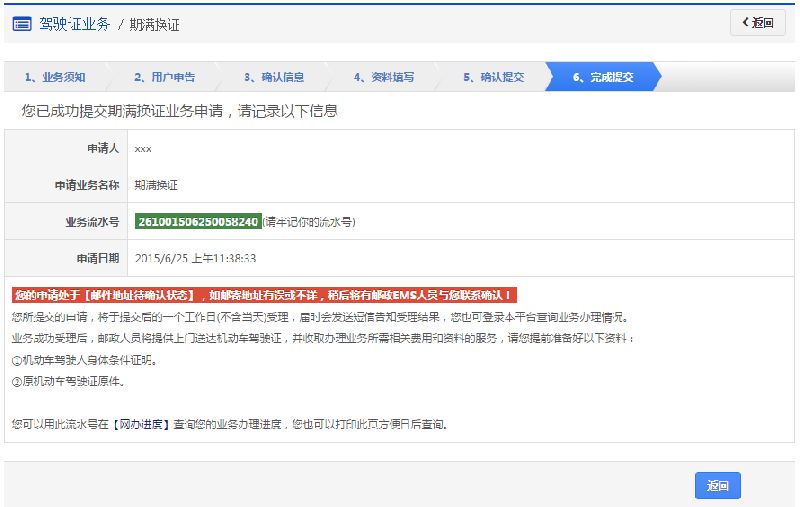The width and height of the screenshot is (800, 507).
Task: Open the 驾驶证业务 breadcrumb link
Action: pos(74,24)
